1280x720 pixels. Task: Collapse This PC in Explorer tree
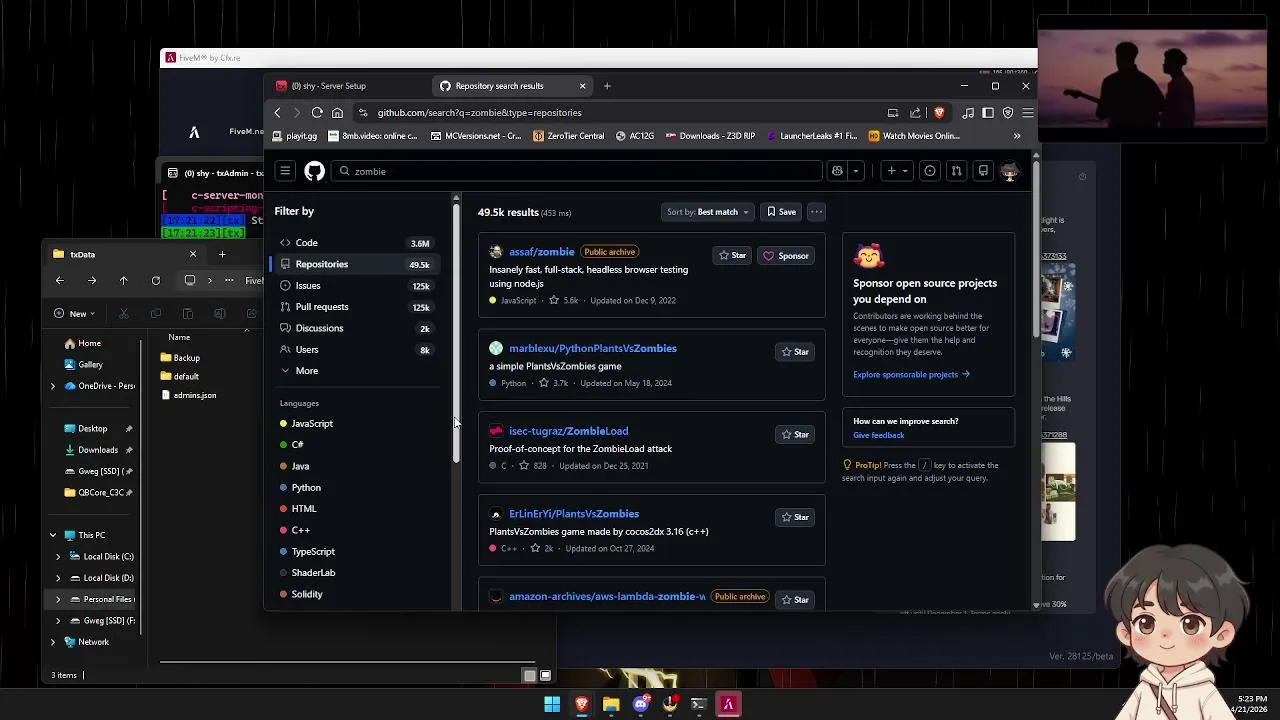(x=53, y=535)
